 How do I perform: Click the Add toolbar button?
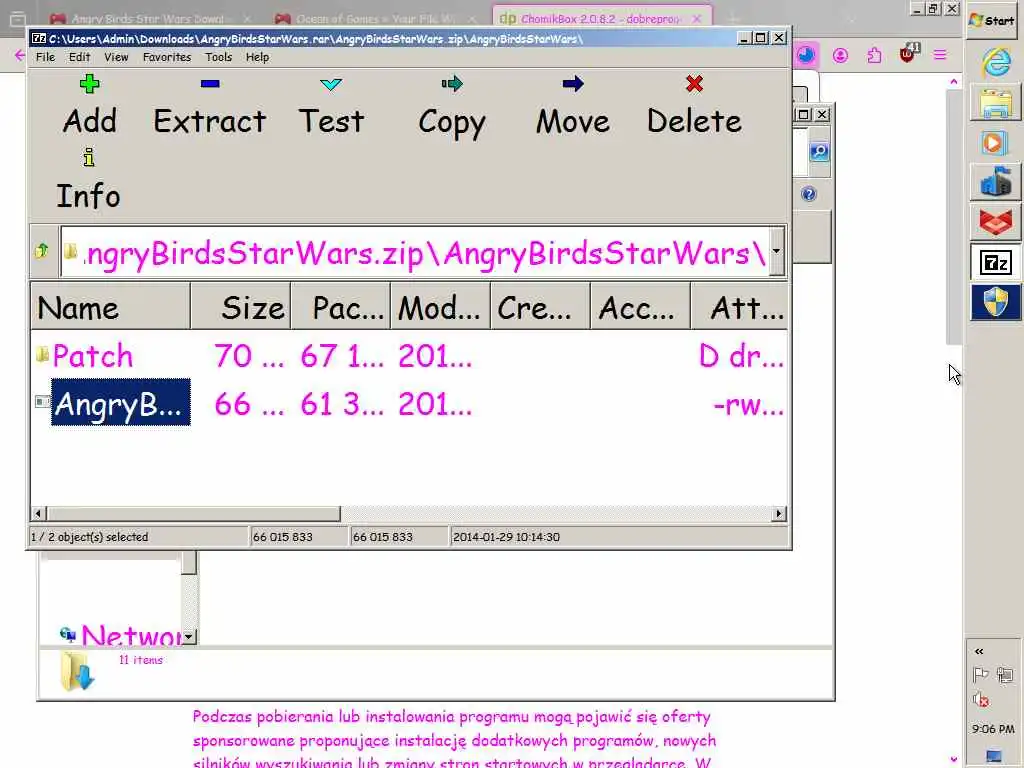[x=89, y=104]
